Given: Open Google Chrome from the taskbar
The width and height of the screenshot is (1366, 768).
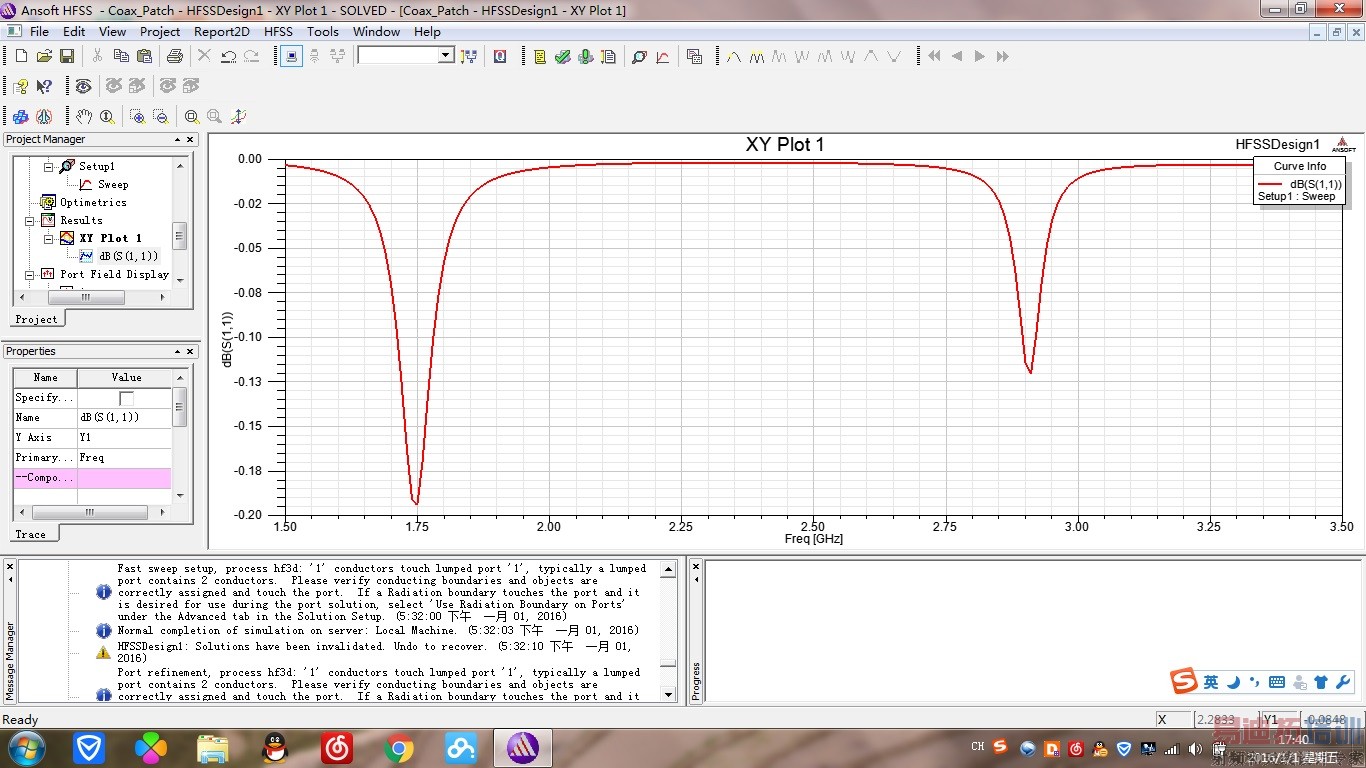Looking at the screenshot, I should coord(399,747).
